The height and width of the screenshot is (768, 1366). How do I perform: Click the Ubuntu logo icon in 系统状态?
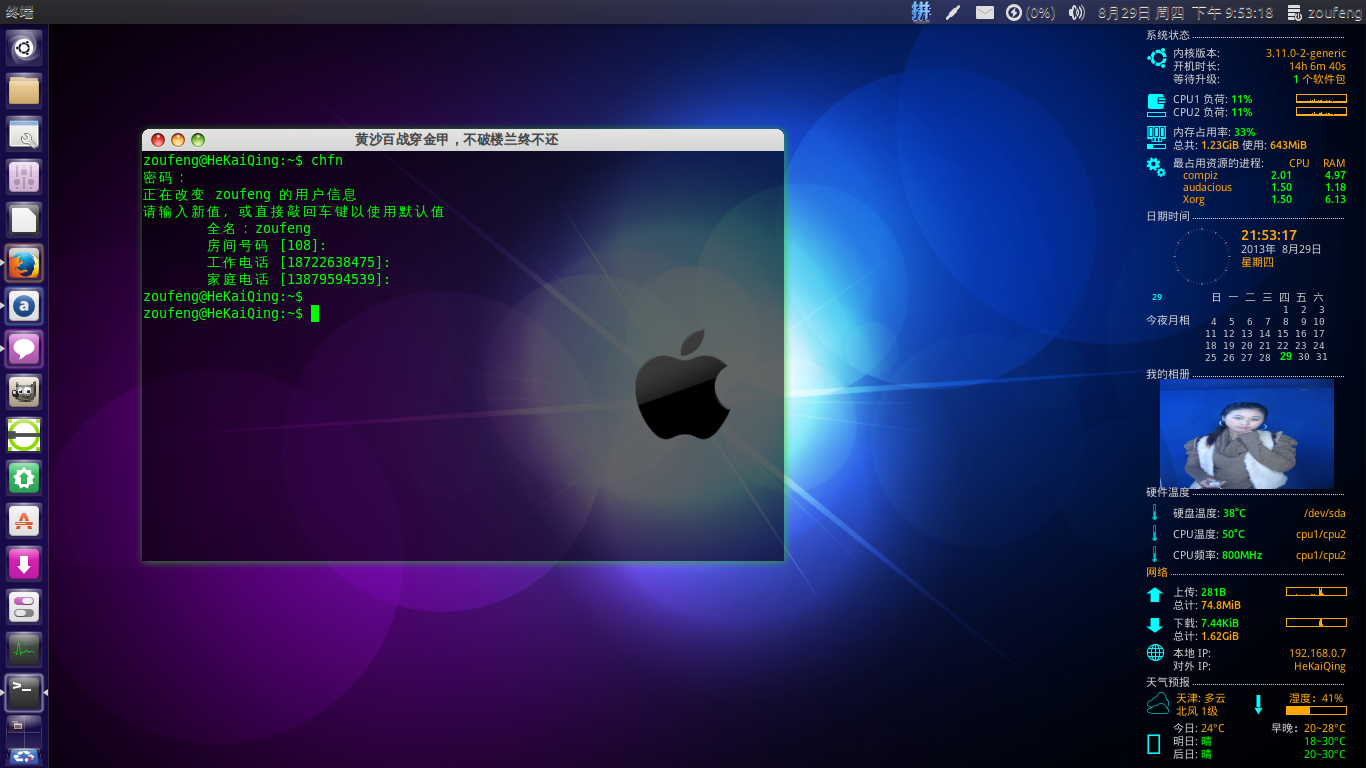point(1157,58)
